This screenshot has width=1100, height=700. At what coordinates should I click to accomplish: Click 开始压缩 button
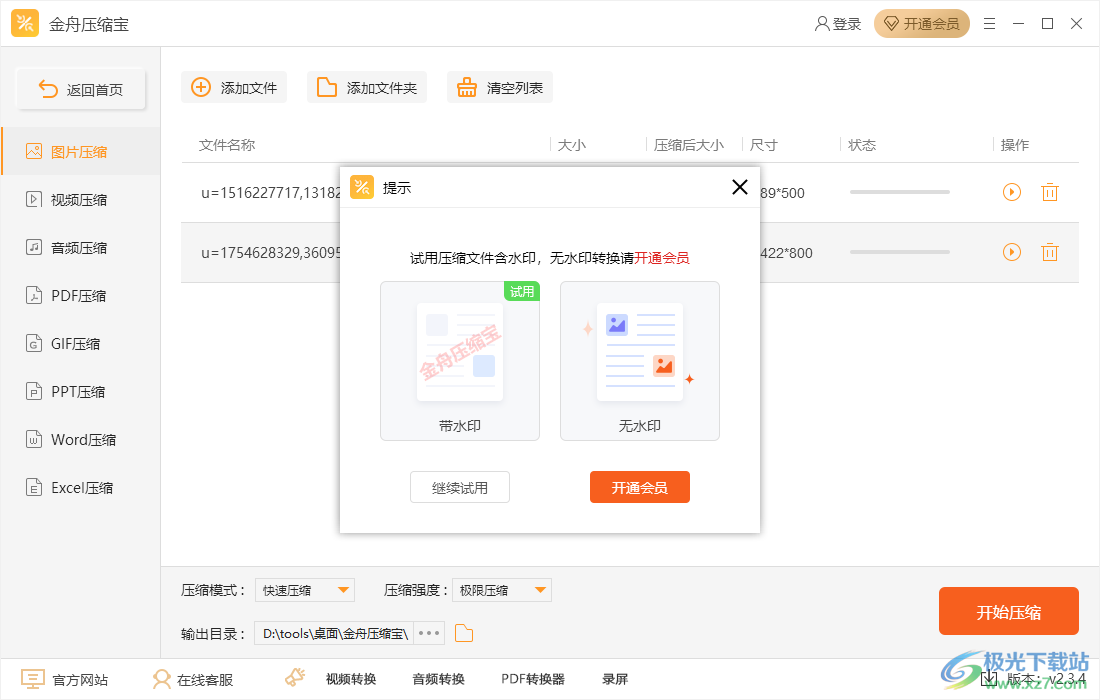[1008, 612]
